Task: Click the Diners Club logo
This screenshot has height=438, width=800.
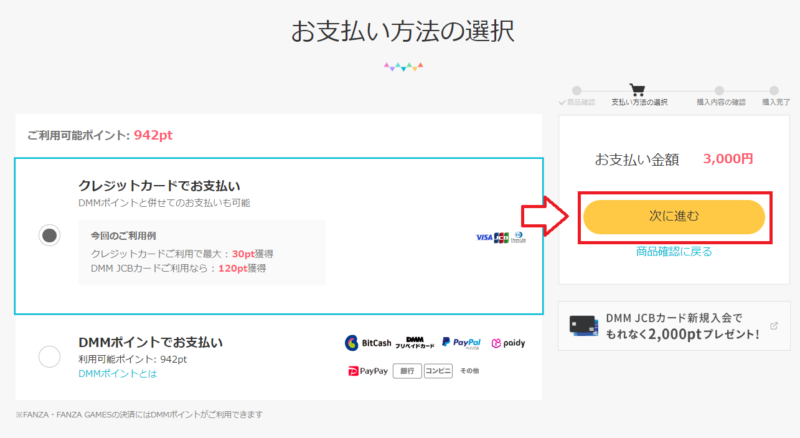Action: pos(518,237)
